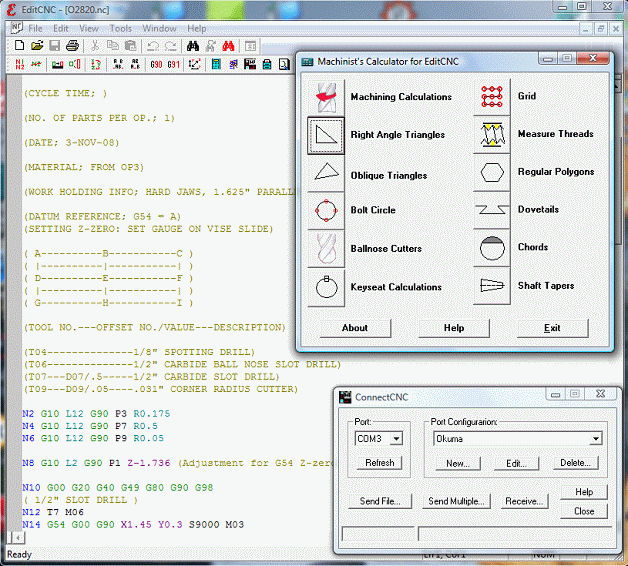Open the Edit menu
Viewport: 628px width, 566px height.
(x=60, y=28)
